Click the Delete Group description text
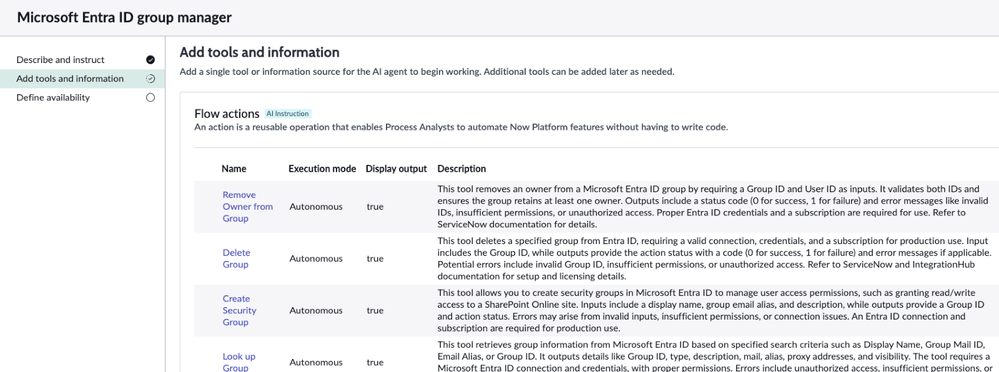999x372 pixels. 714,259
